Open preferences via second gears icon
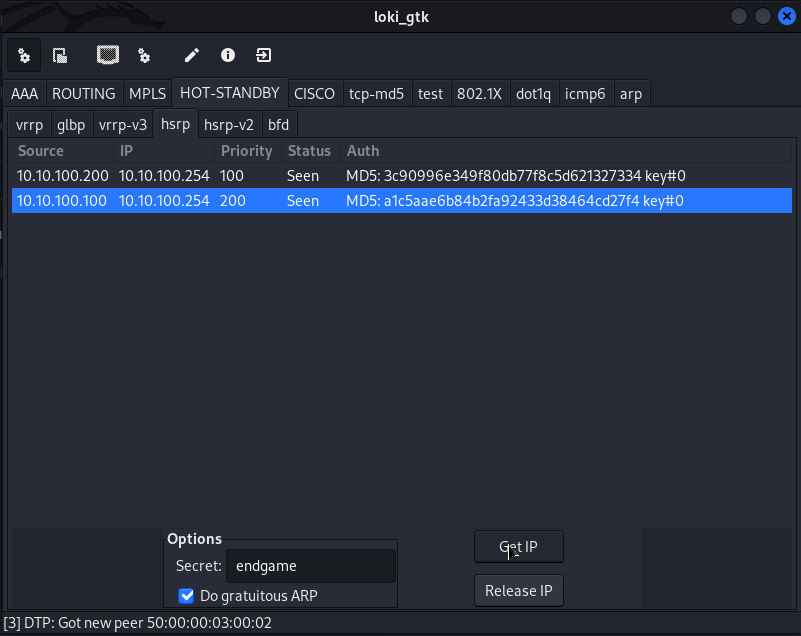801x636 pixels. coord(144,55)
